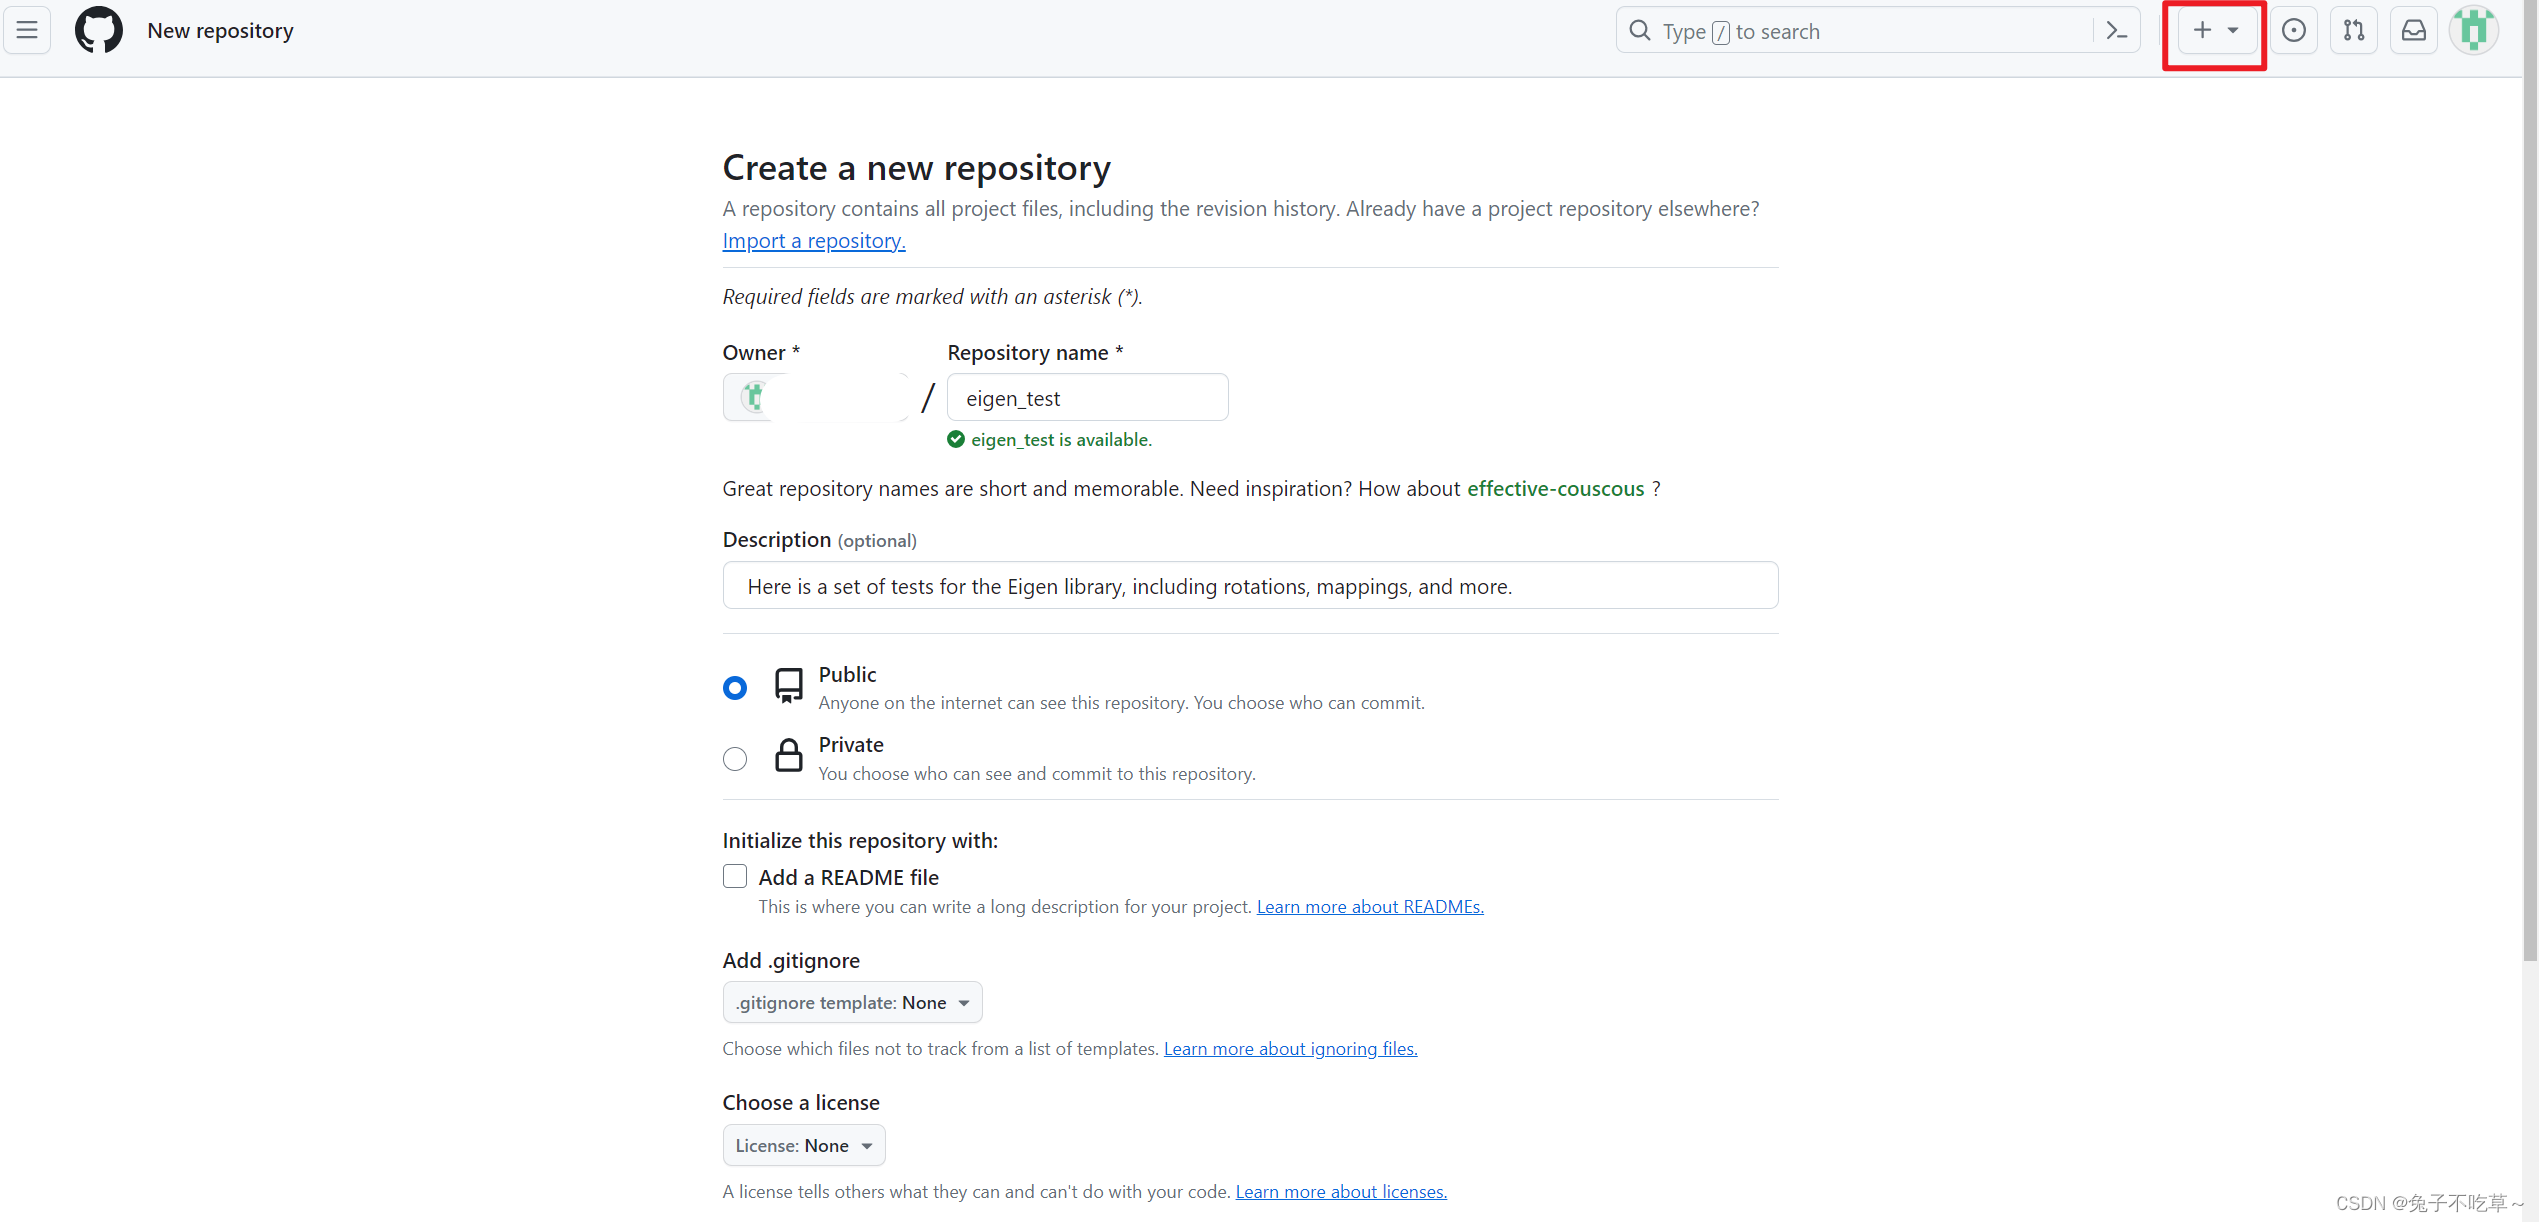Click the Public repository book icon
The image size is (2539, 1222).
pos(788,685)
